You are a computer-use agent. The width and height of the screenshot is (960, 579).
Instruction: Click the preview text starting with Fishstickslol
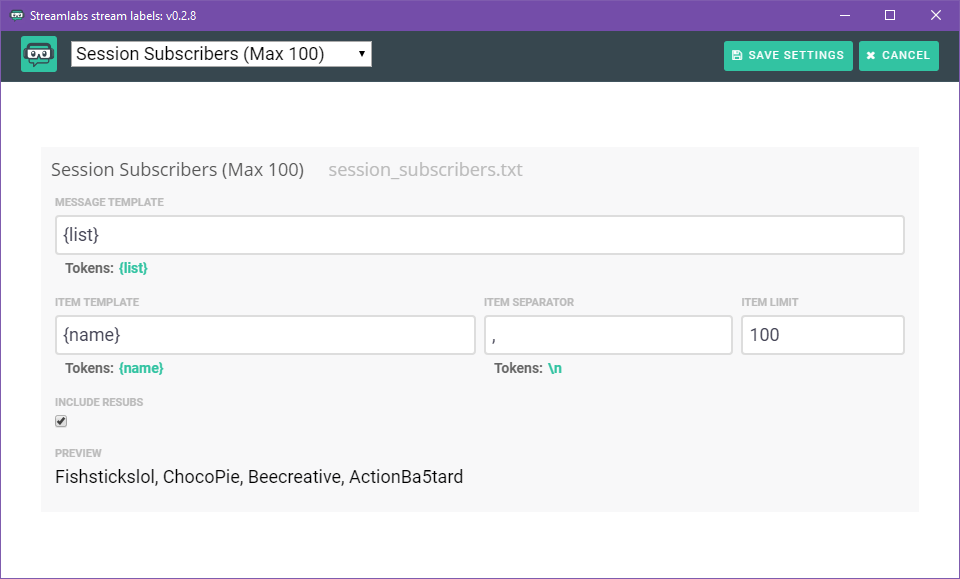coord(259,477)
